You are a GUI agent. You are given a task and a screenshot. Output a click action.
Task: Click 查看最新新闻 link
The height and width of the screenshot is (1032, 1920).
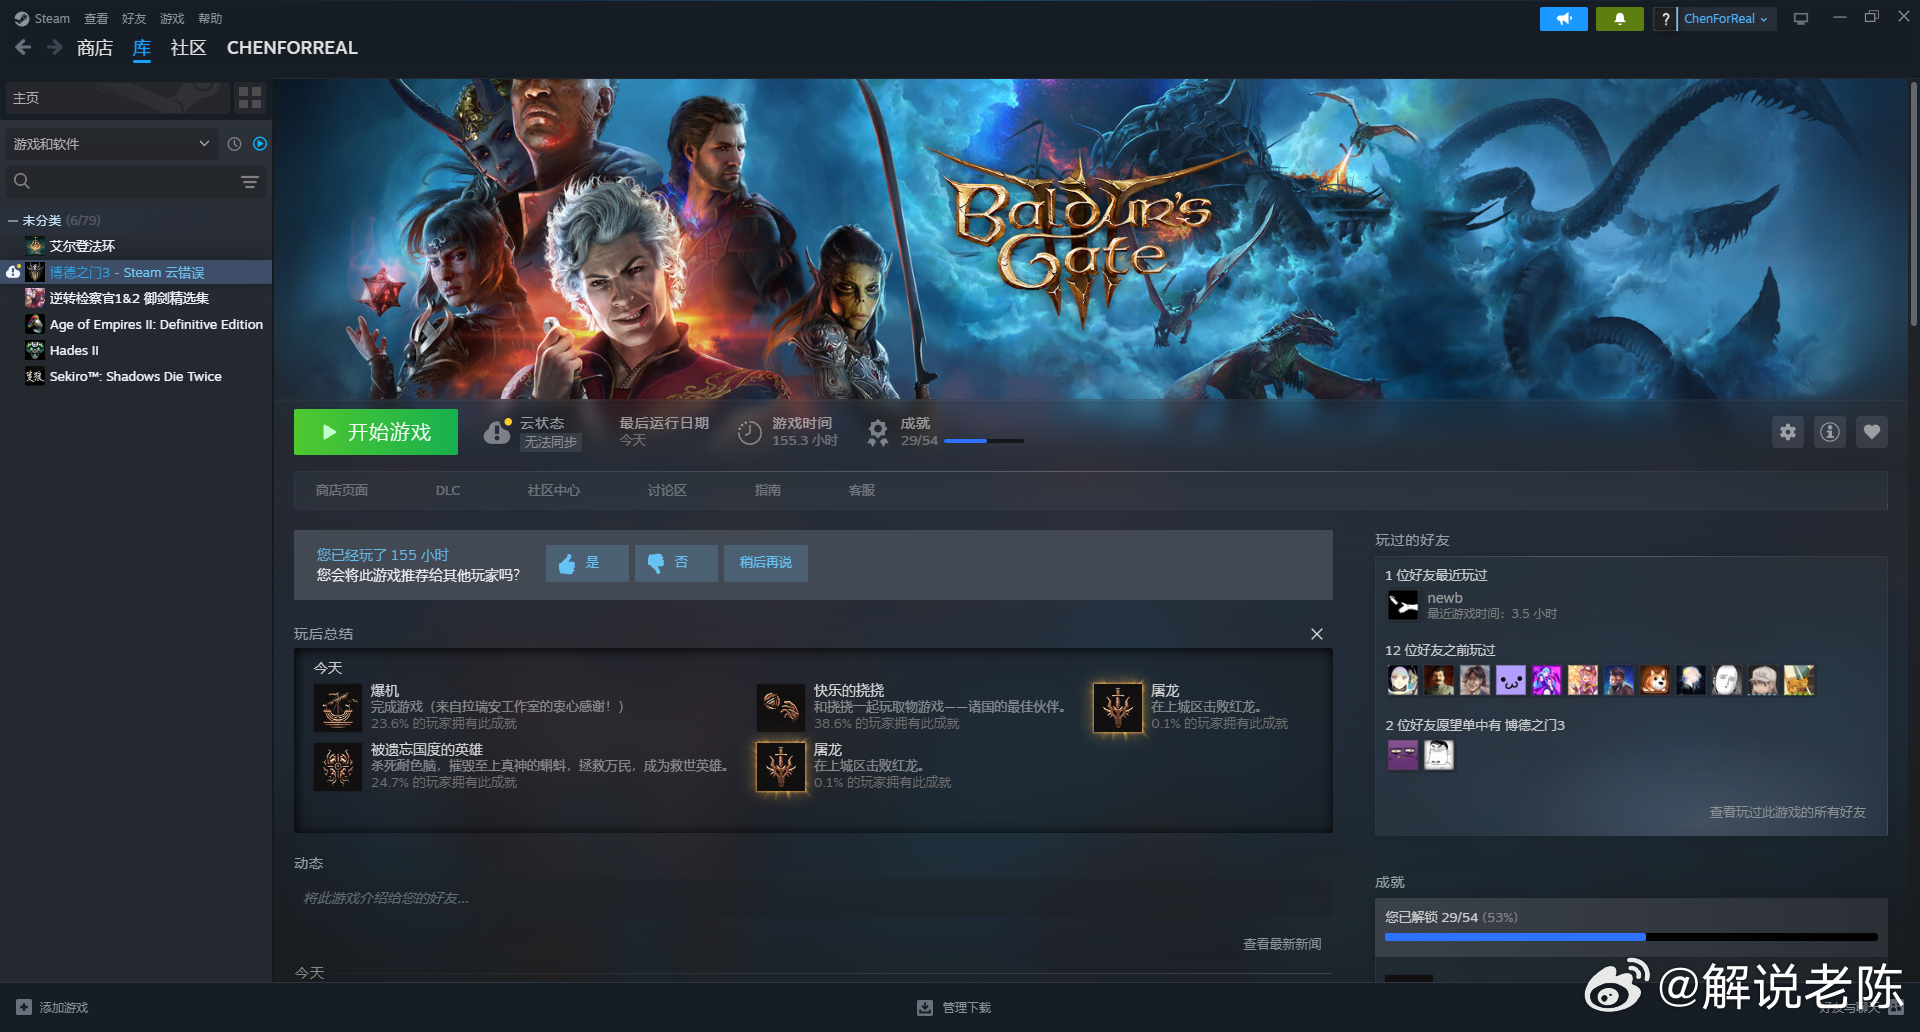coord(1282,944)
